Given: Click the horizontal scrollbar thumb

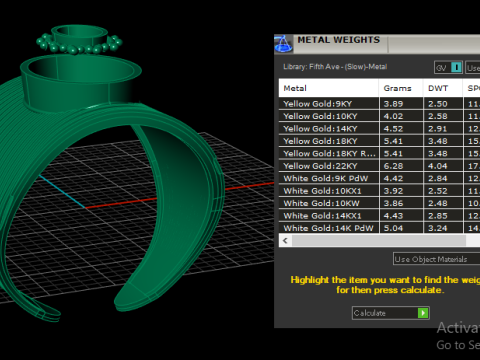Looking at the screenshot, I should [x=379, y=241].
